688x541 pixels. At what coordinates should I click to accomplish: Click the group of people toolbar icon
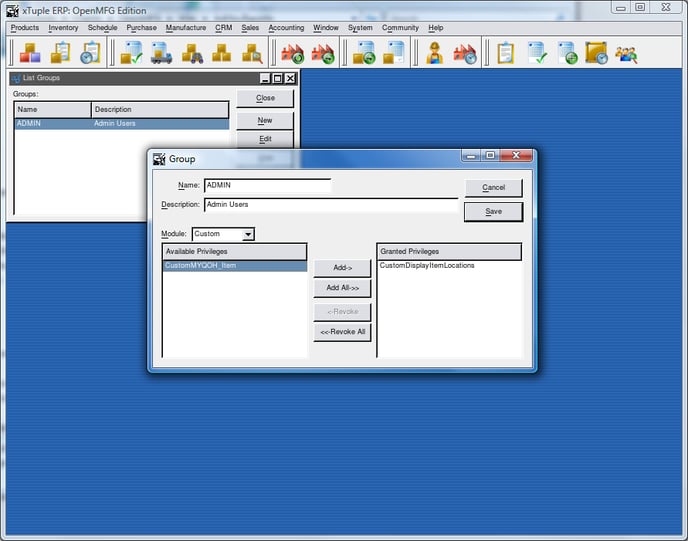626,53
